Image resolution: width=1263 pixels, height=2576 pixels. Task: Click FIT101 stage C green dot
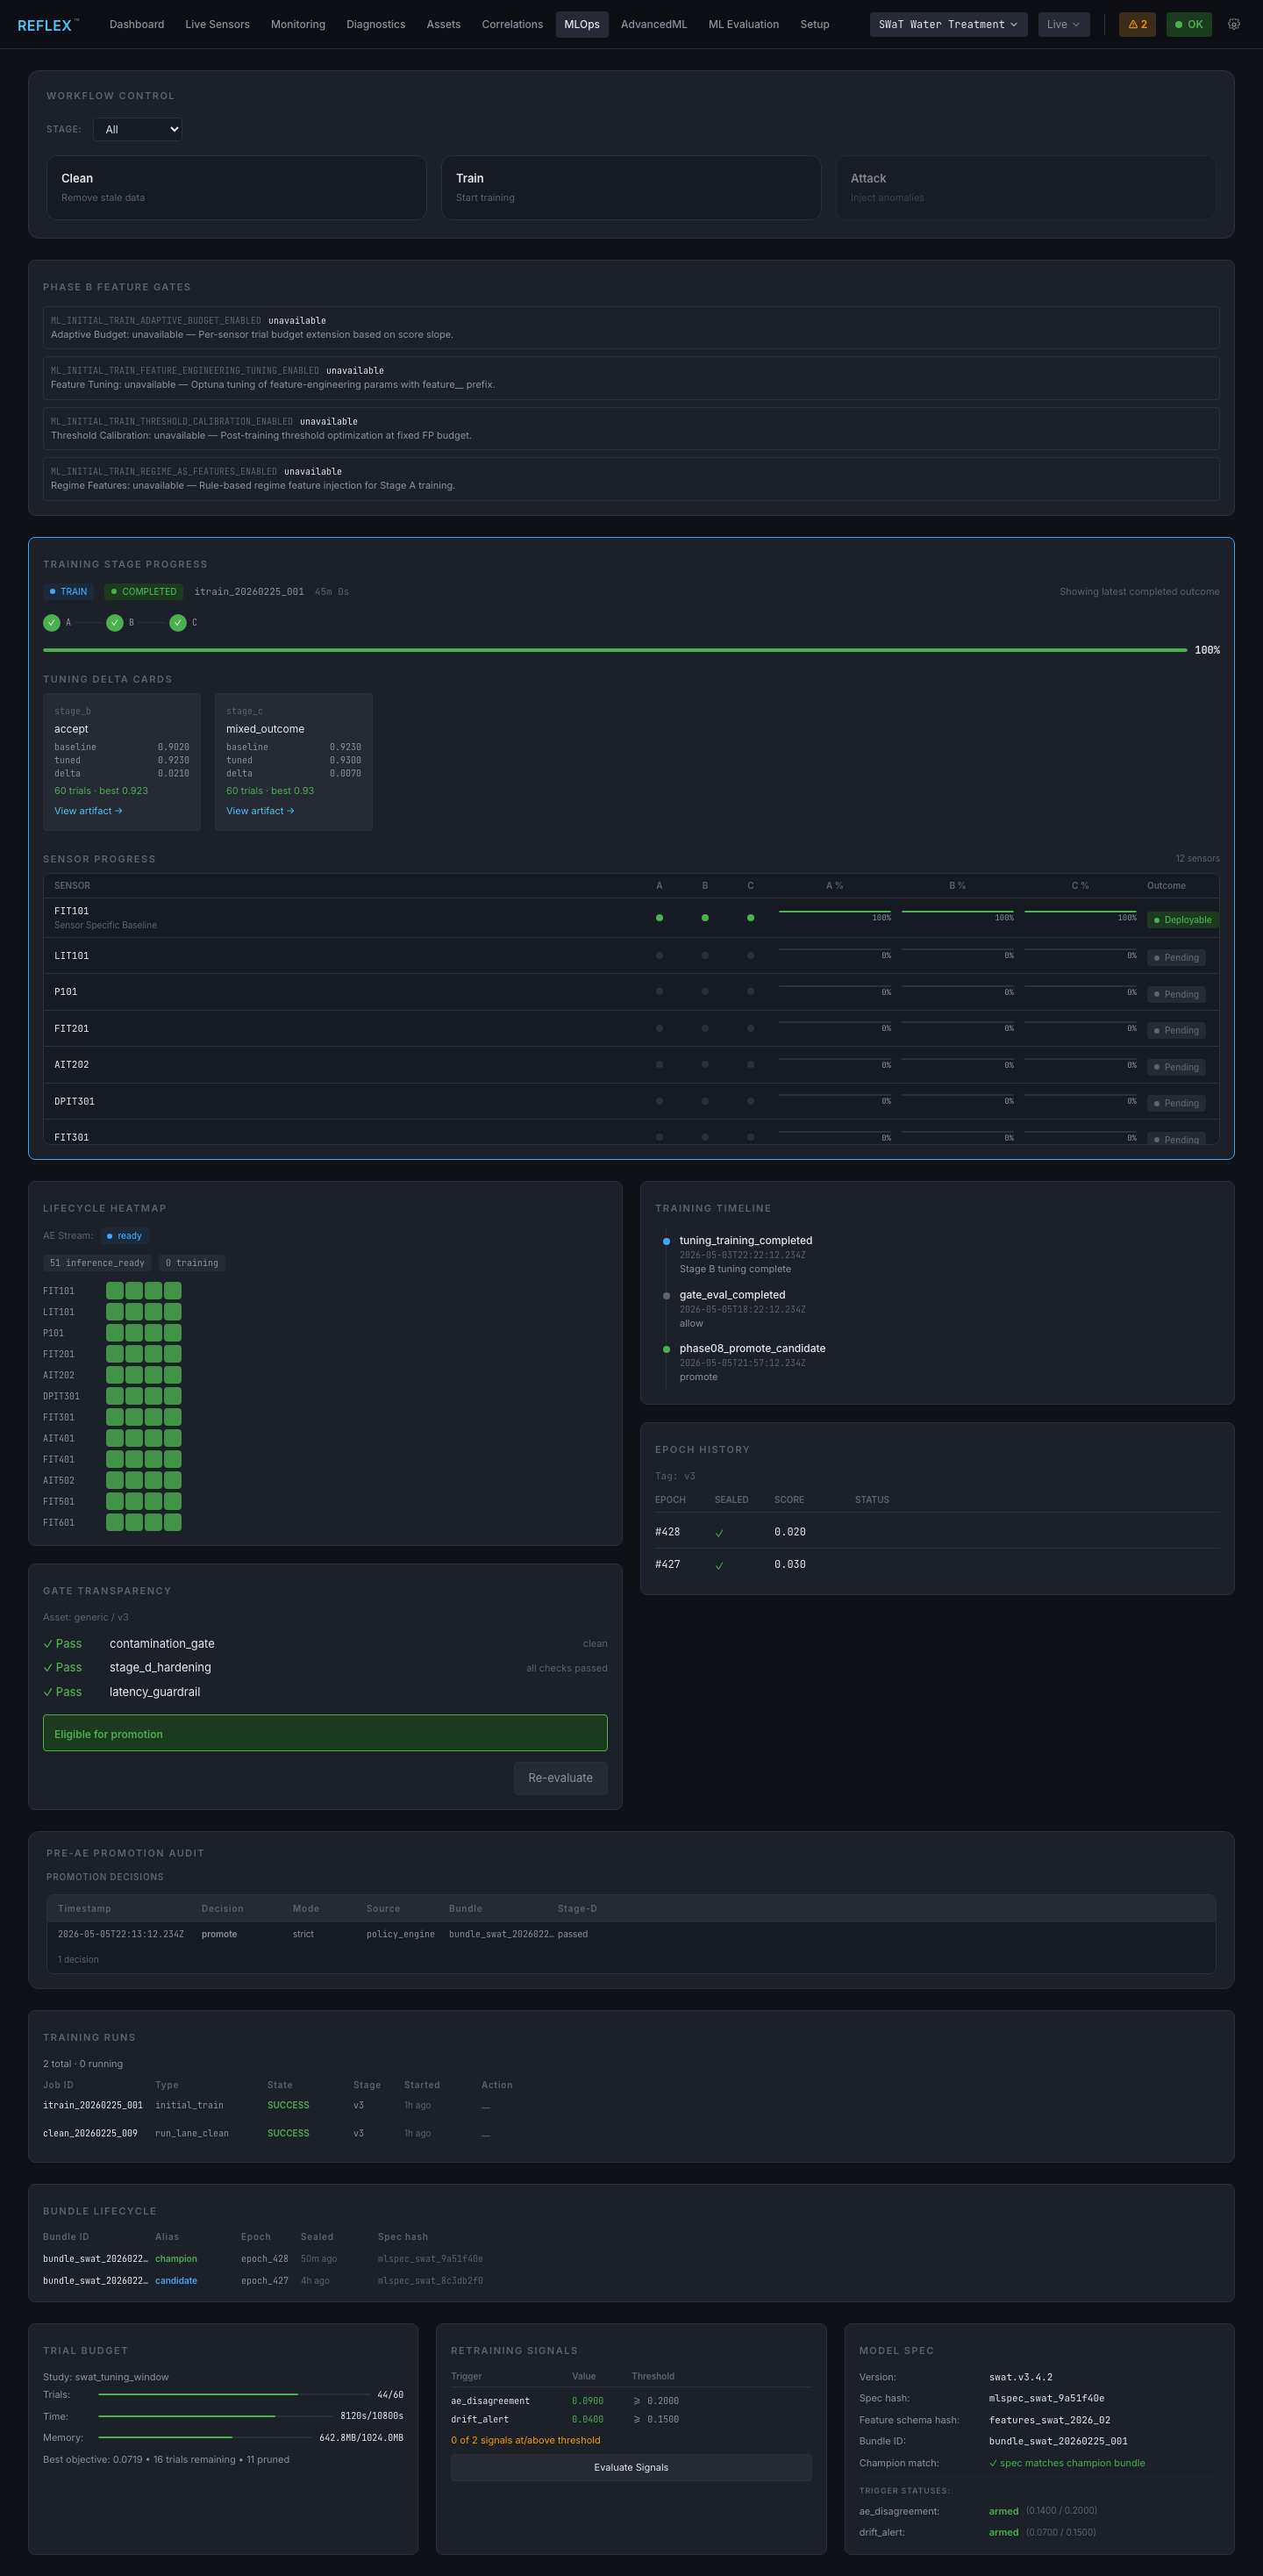click(x=751, y=918)
